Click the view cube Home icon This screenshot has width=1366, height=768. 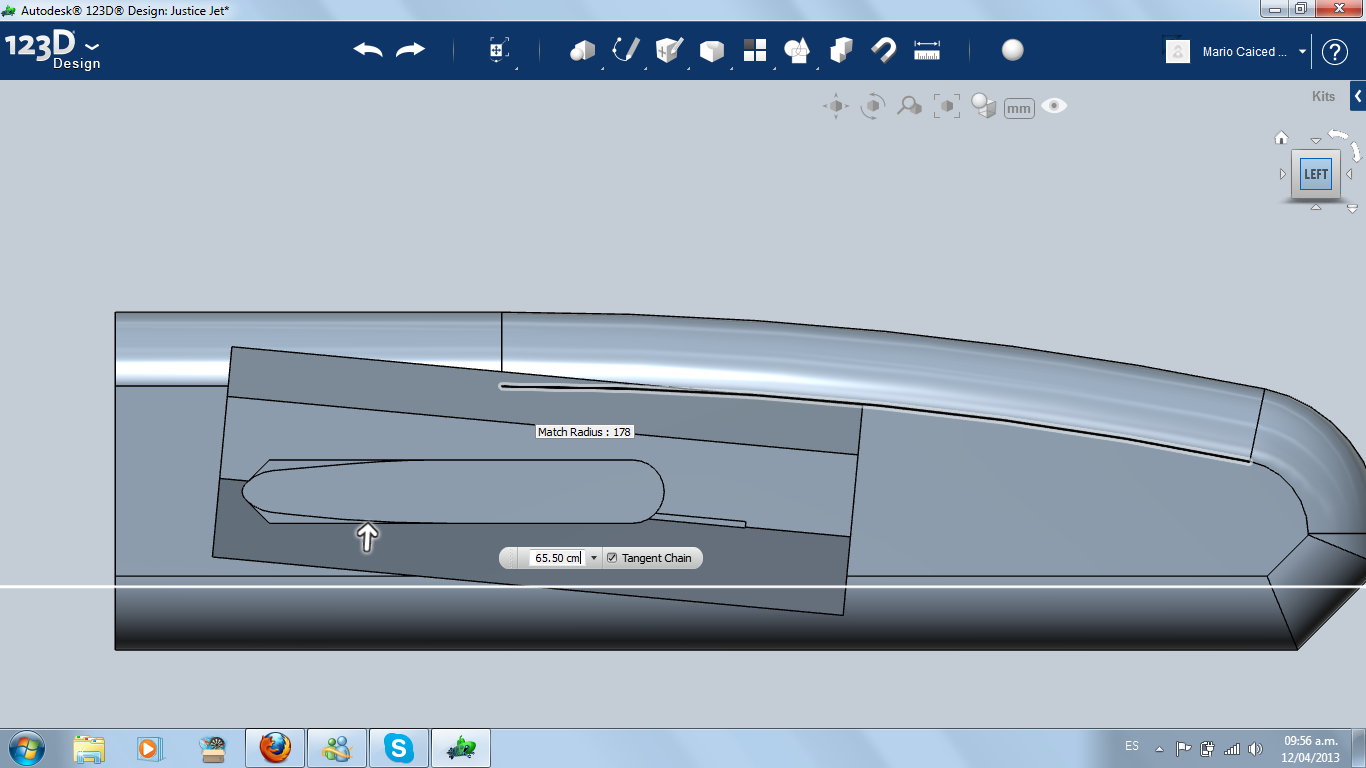pos(1281,138)
